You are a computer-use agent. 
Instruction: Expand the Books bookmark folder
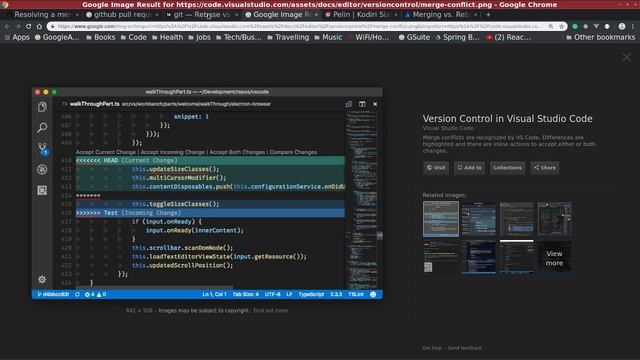(x=101, y=37)
